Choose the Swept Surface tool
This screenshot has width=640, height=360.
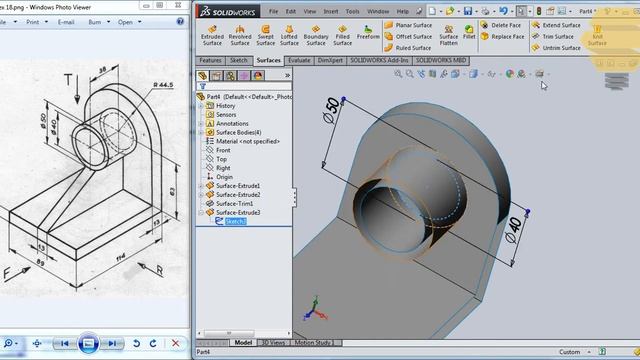coord(265,35)
